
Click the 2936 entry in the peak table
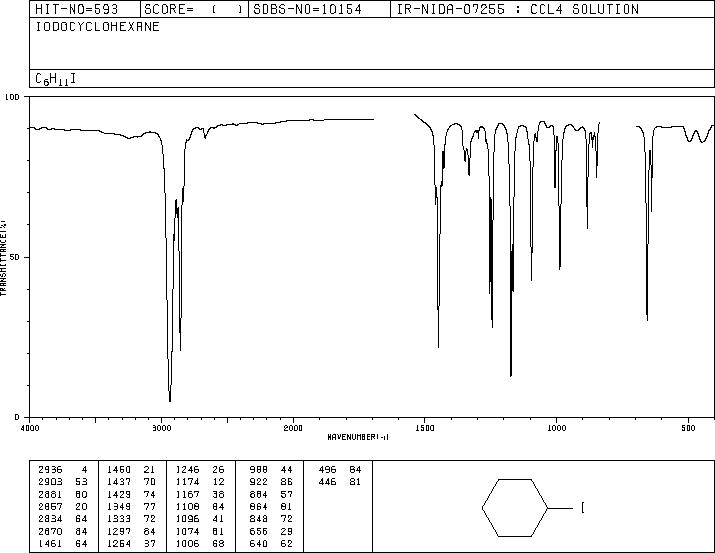point(50,470)
